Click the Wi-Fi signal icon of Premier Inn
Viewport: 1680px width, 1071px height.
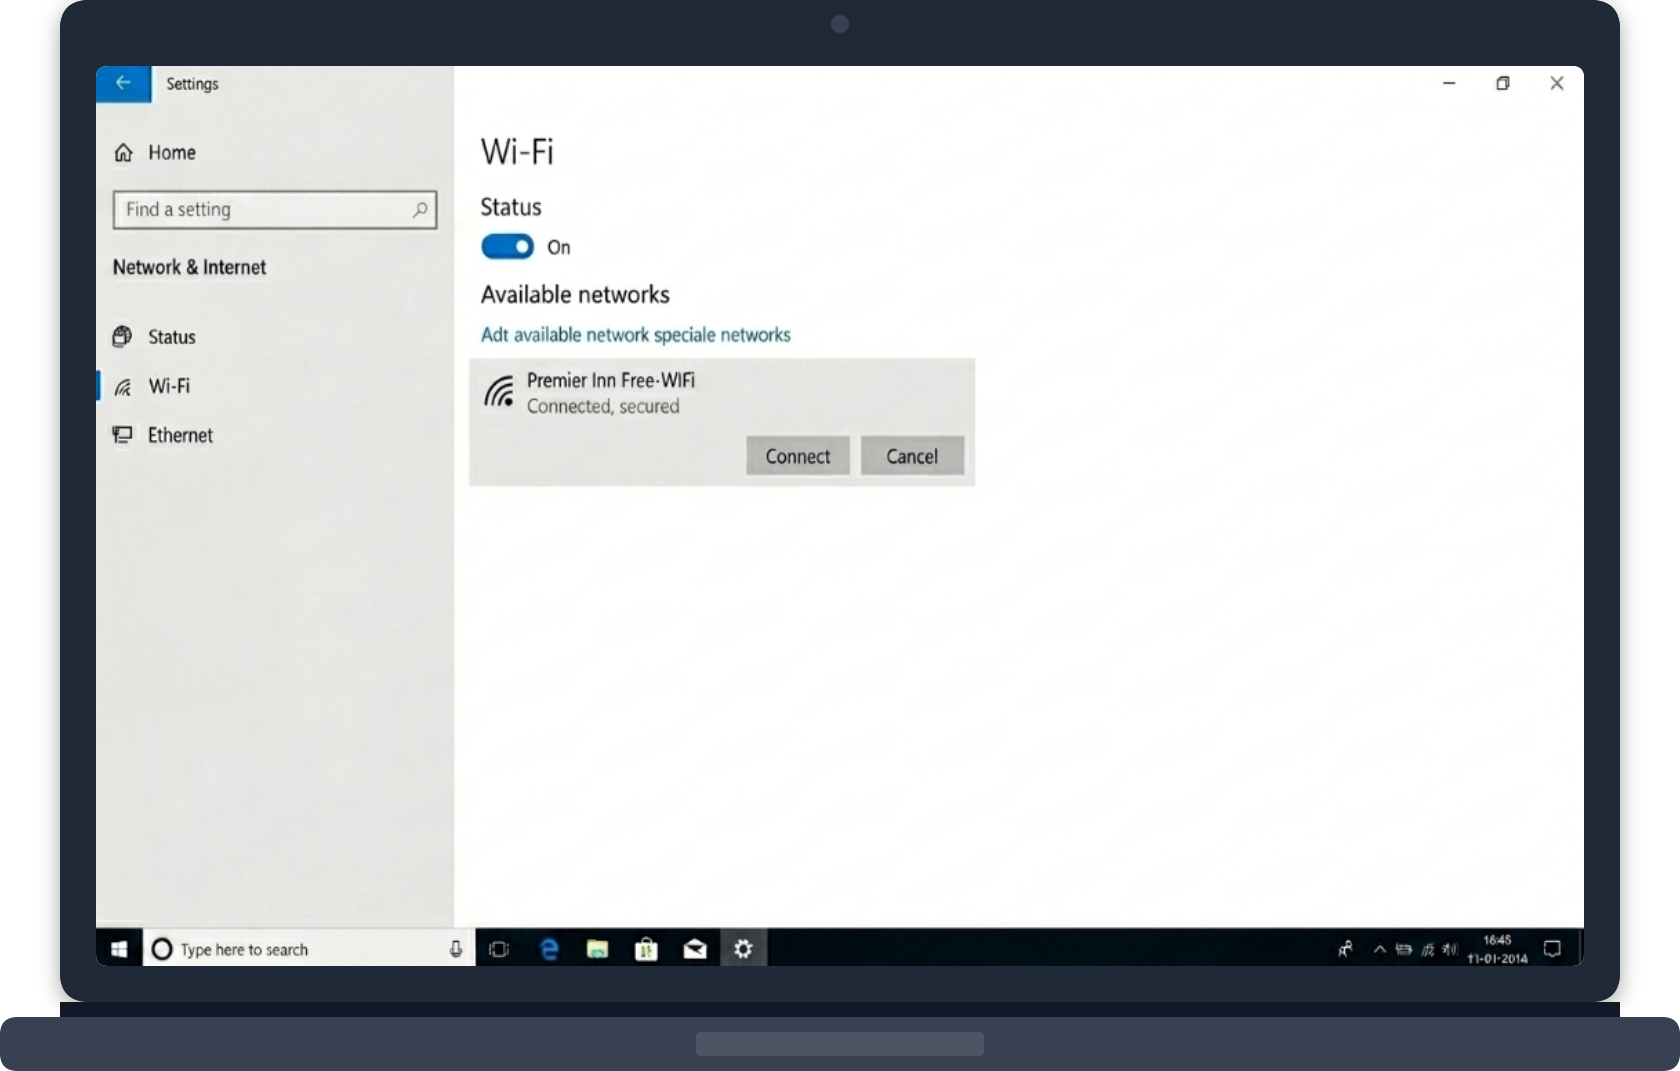[499, 391]
